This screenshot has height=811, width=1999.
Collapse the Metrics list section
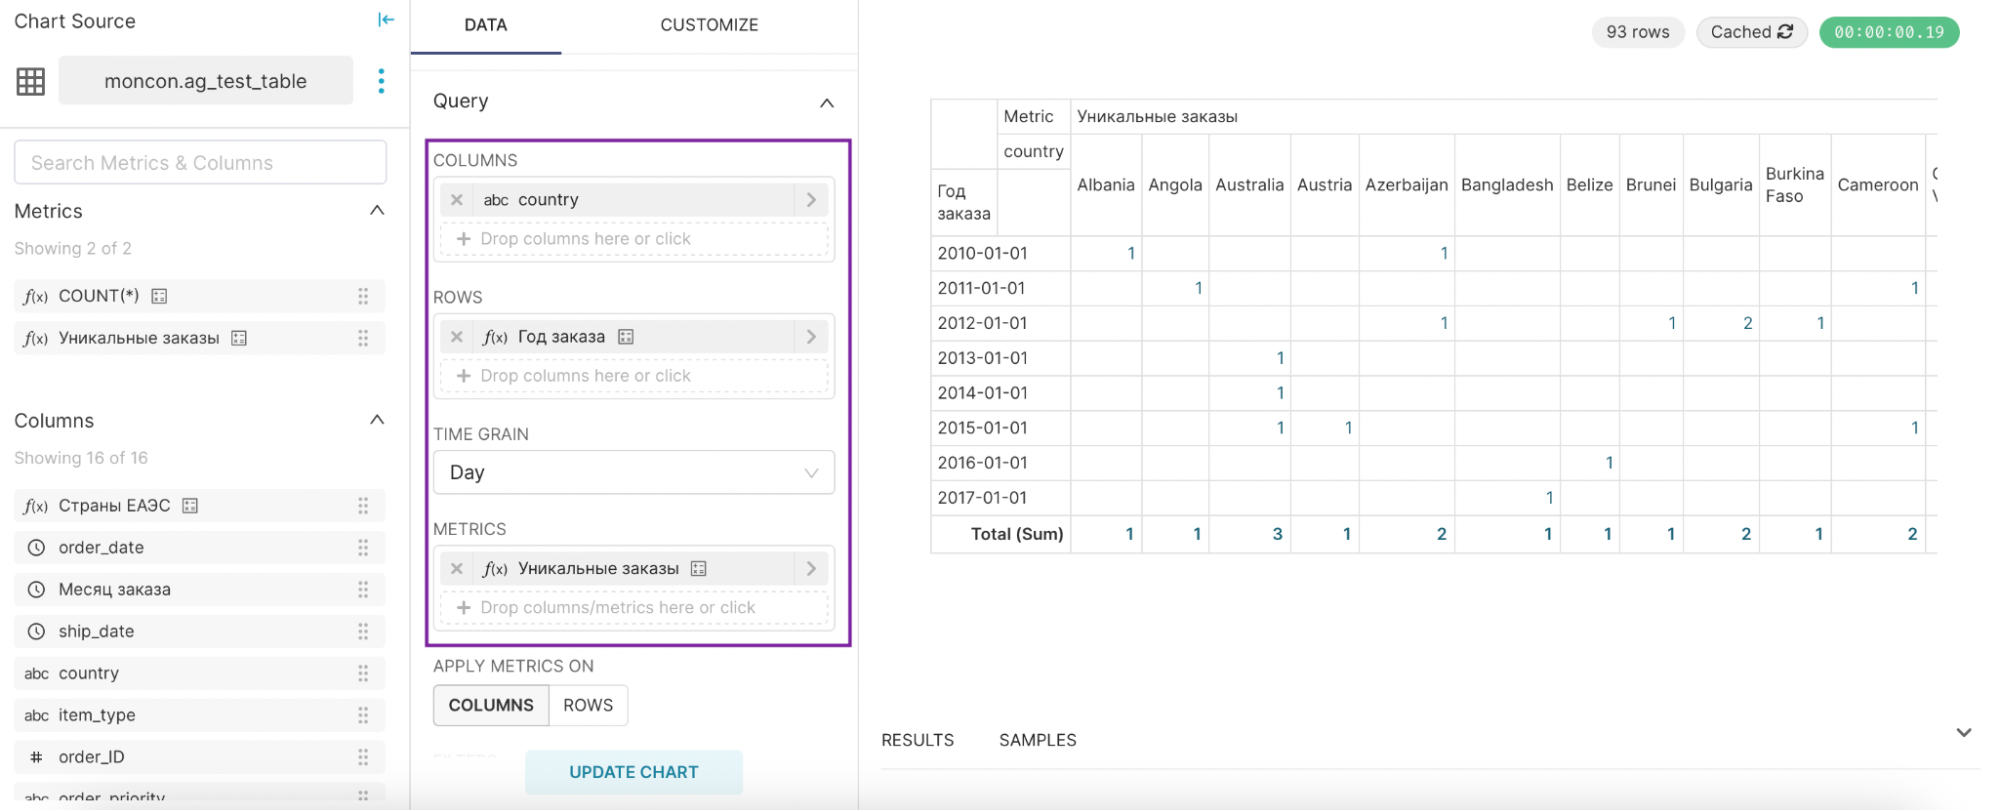coord(377,211)
